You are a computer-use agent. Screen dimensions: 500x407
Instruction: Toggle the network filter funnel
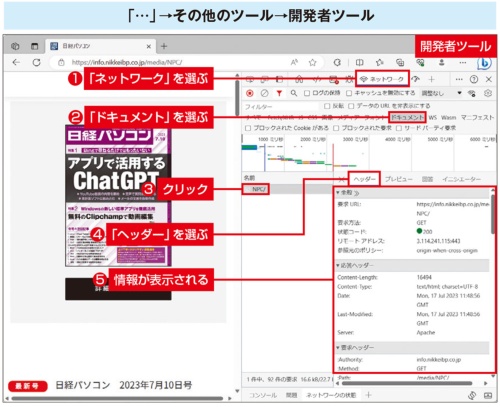279,93
